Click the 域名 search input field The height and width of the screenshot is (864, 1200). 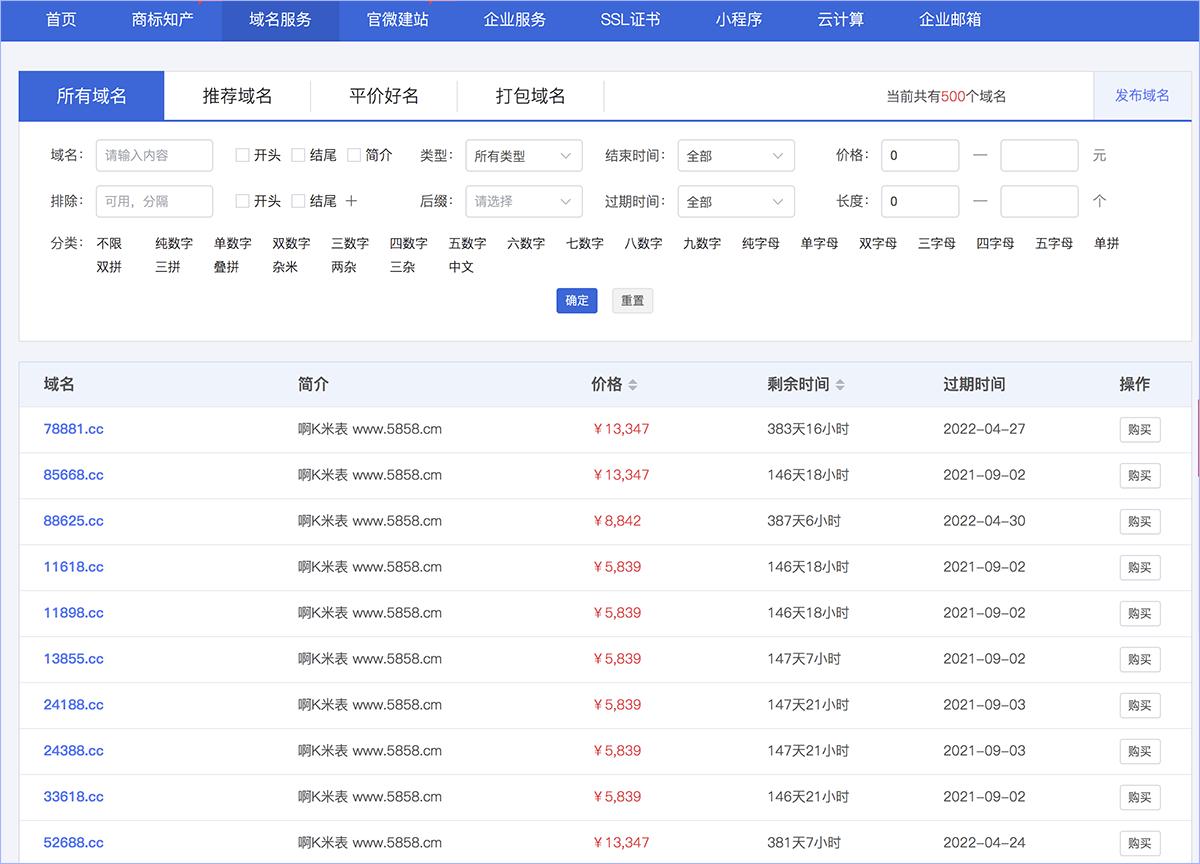(154, 155)
